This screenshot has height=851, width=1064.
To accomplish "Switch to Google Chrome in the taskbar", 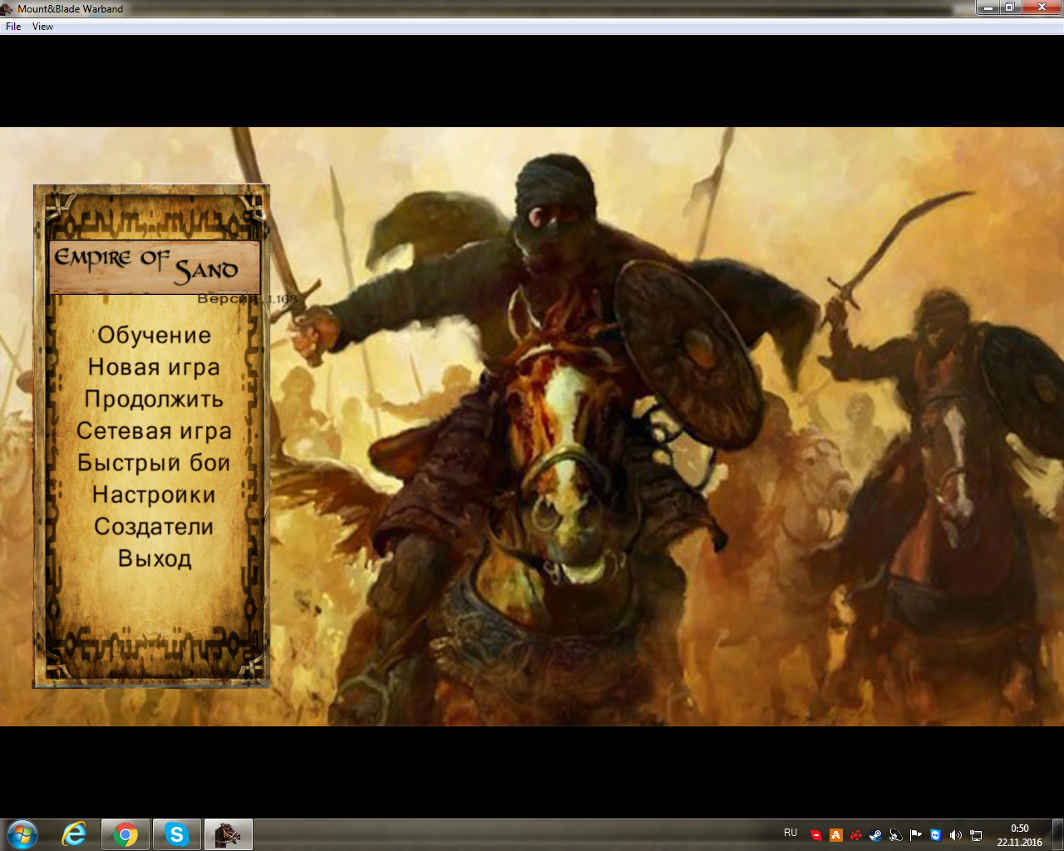I will [x=126, y=834].
